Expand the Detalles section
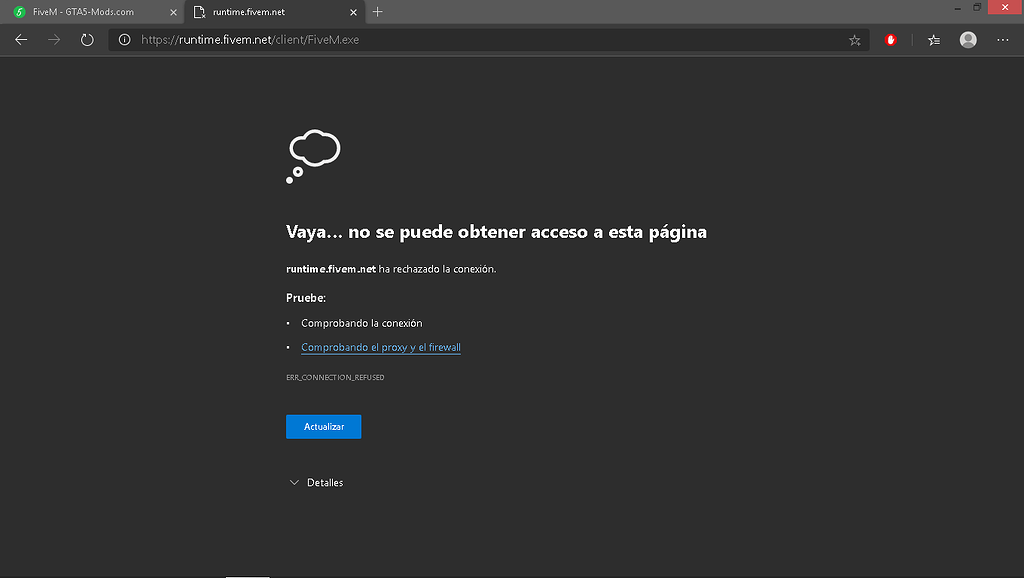1024x578 pixels. pyautogui.click(x=316, y=482)
